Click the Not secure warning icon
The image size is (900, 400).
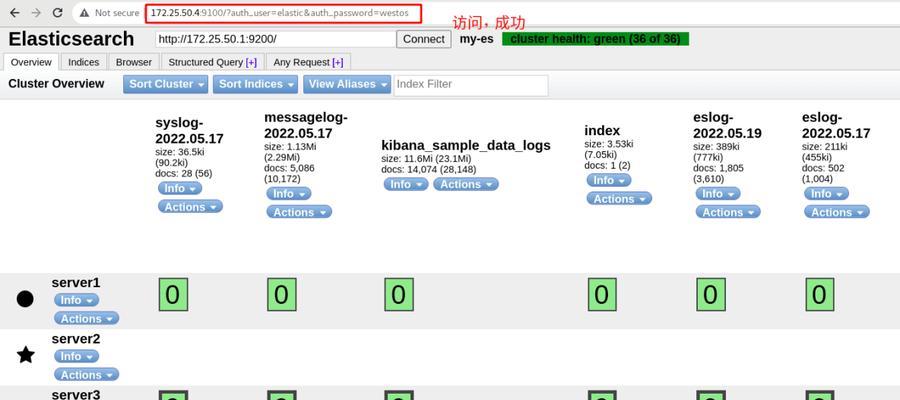(x=84, y=13)
